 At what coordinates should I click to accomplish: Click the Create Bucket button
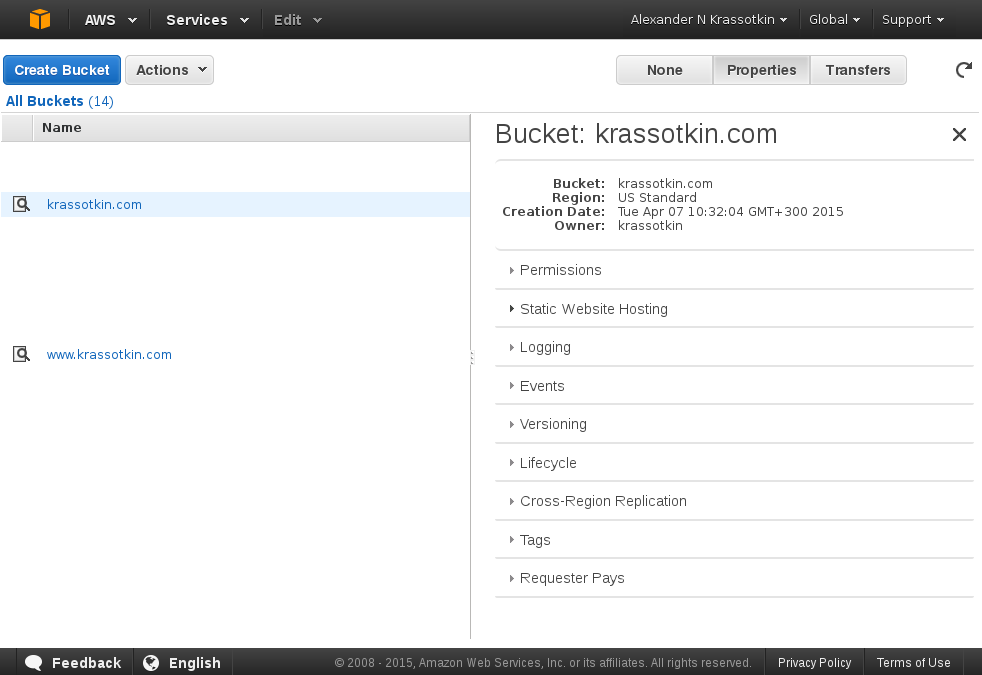[62, 70]
